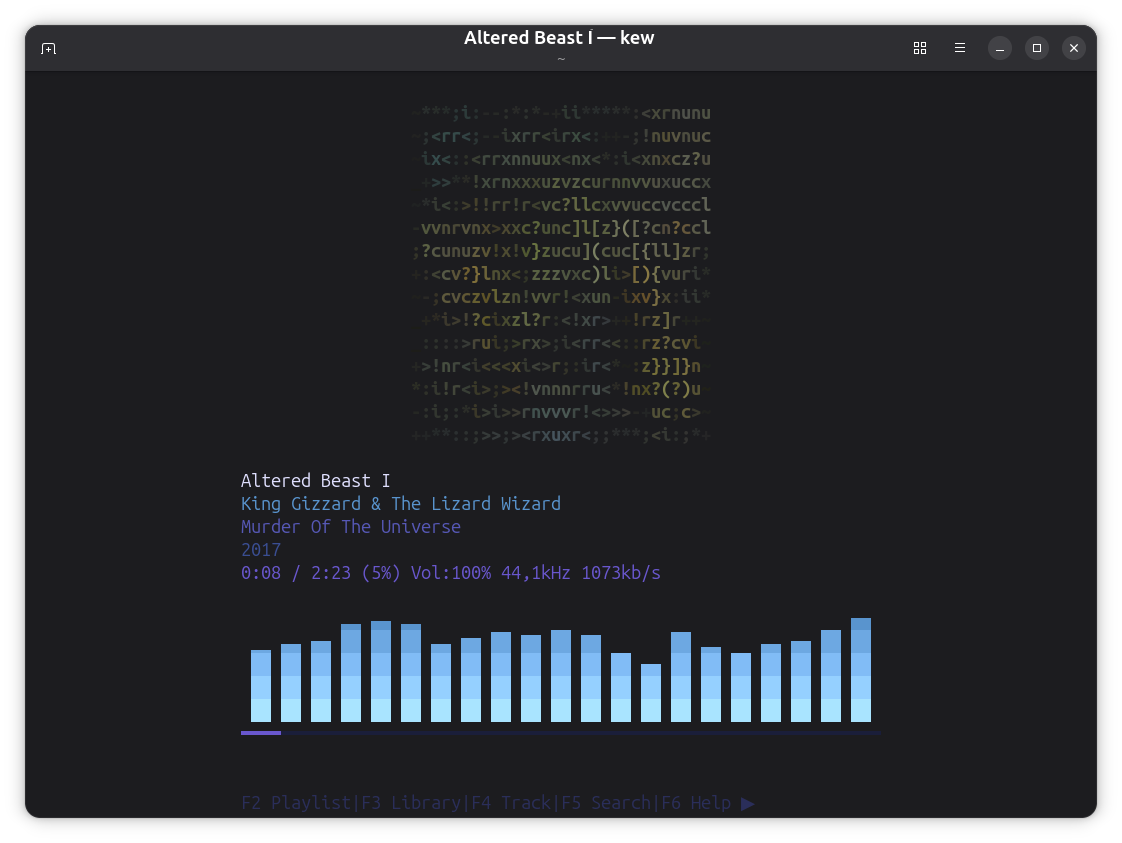Viewport: 1122px width, 843px height.
Task: Switch to the F3 Library view
Action: tap(411, 803)
